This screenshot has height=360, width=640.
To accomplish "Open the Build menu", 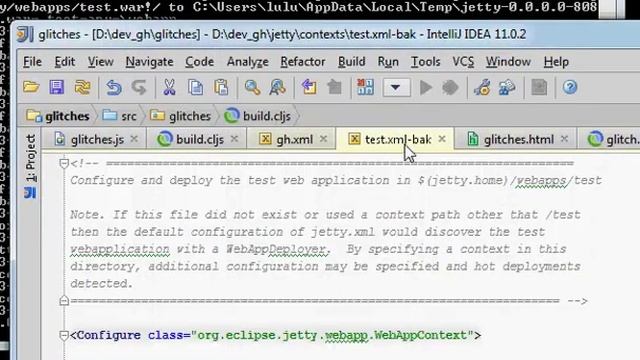I will coord(351,62).
